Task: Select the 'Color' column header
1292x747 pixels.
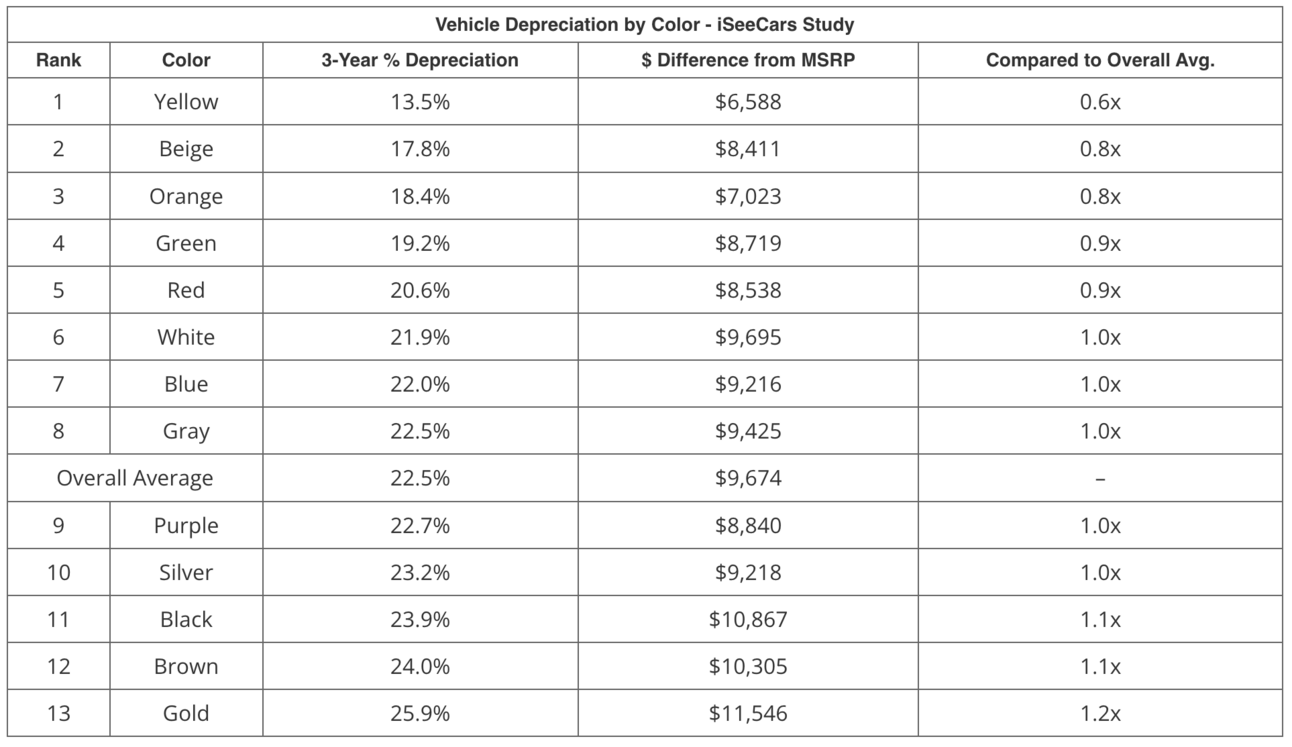Action: 186,60
